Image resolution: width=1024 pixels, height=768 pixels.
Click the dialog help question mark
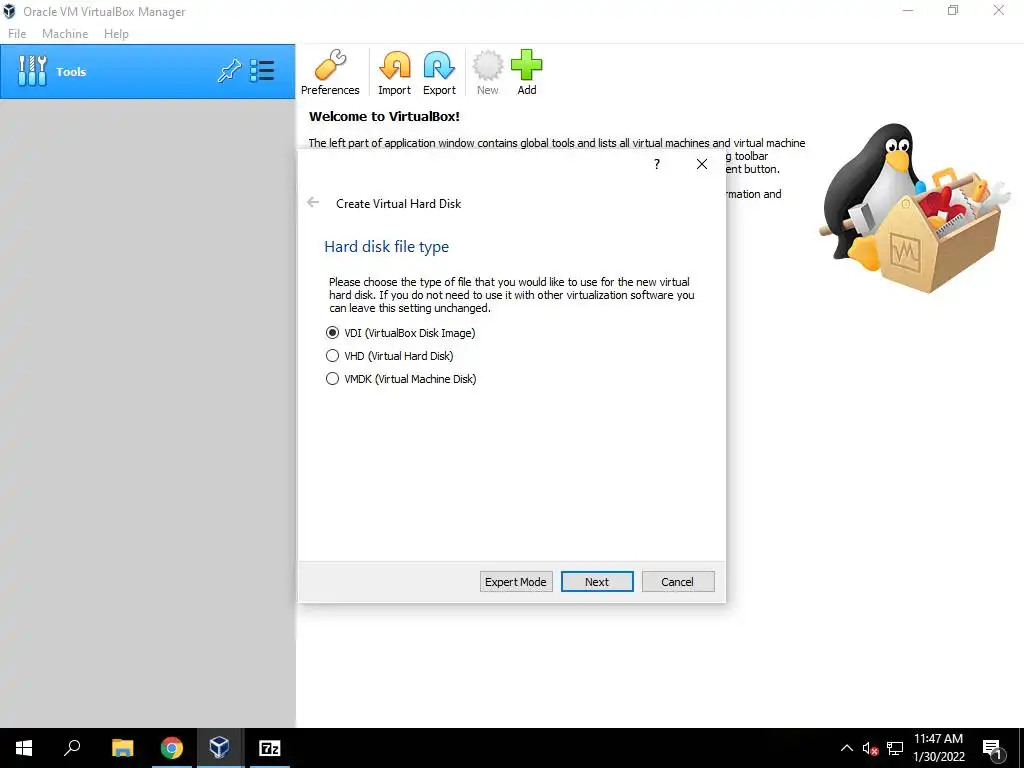pos(657,164)
